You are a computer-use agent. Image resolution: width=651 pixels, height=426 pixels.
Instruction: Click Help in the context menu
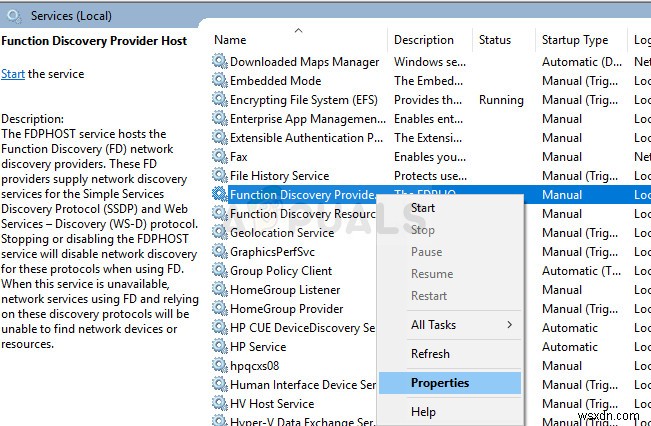click(423, 412)
